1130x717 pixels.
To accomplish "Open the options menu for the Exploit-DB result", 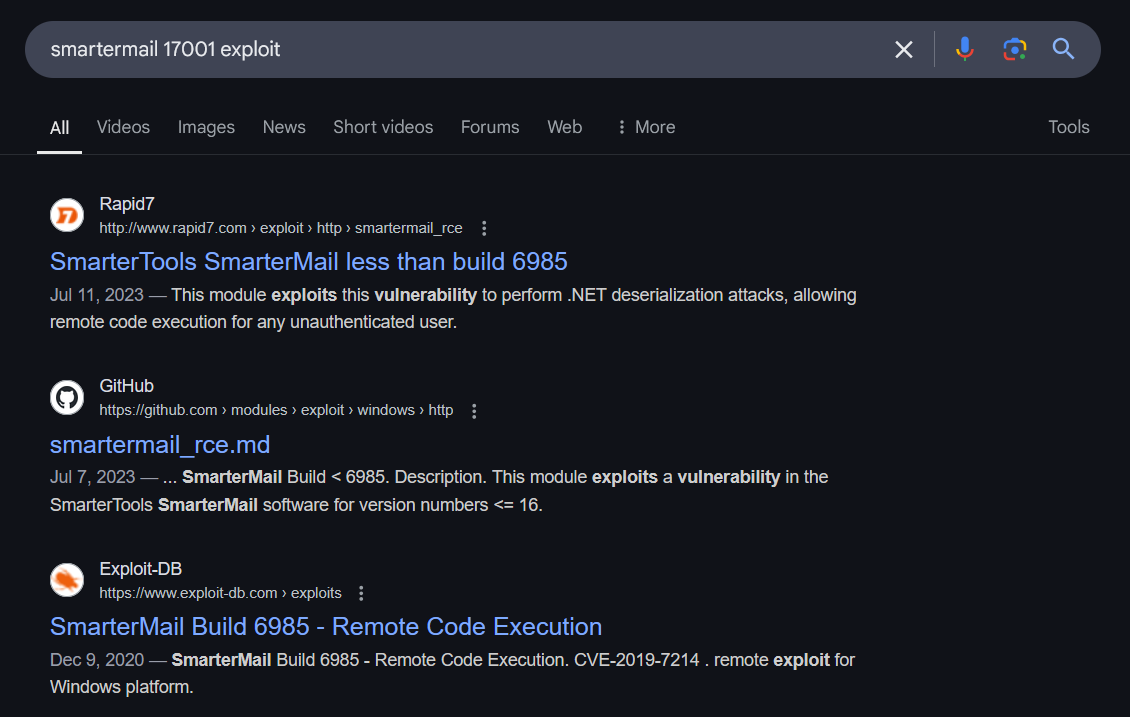I will 361,593.
